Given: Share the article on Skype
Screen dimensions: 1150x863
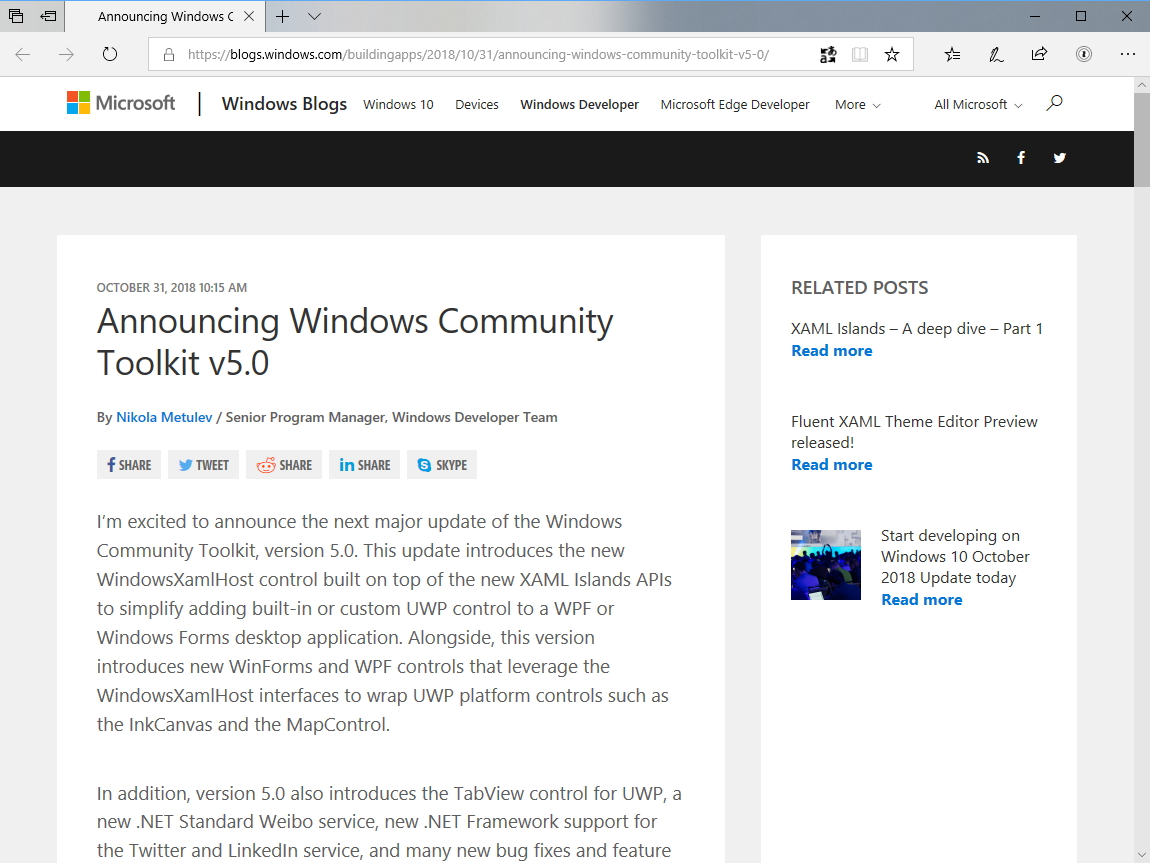Looking at the screenshot, I should click(x=441, y=464).
